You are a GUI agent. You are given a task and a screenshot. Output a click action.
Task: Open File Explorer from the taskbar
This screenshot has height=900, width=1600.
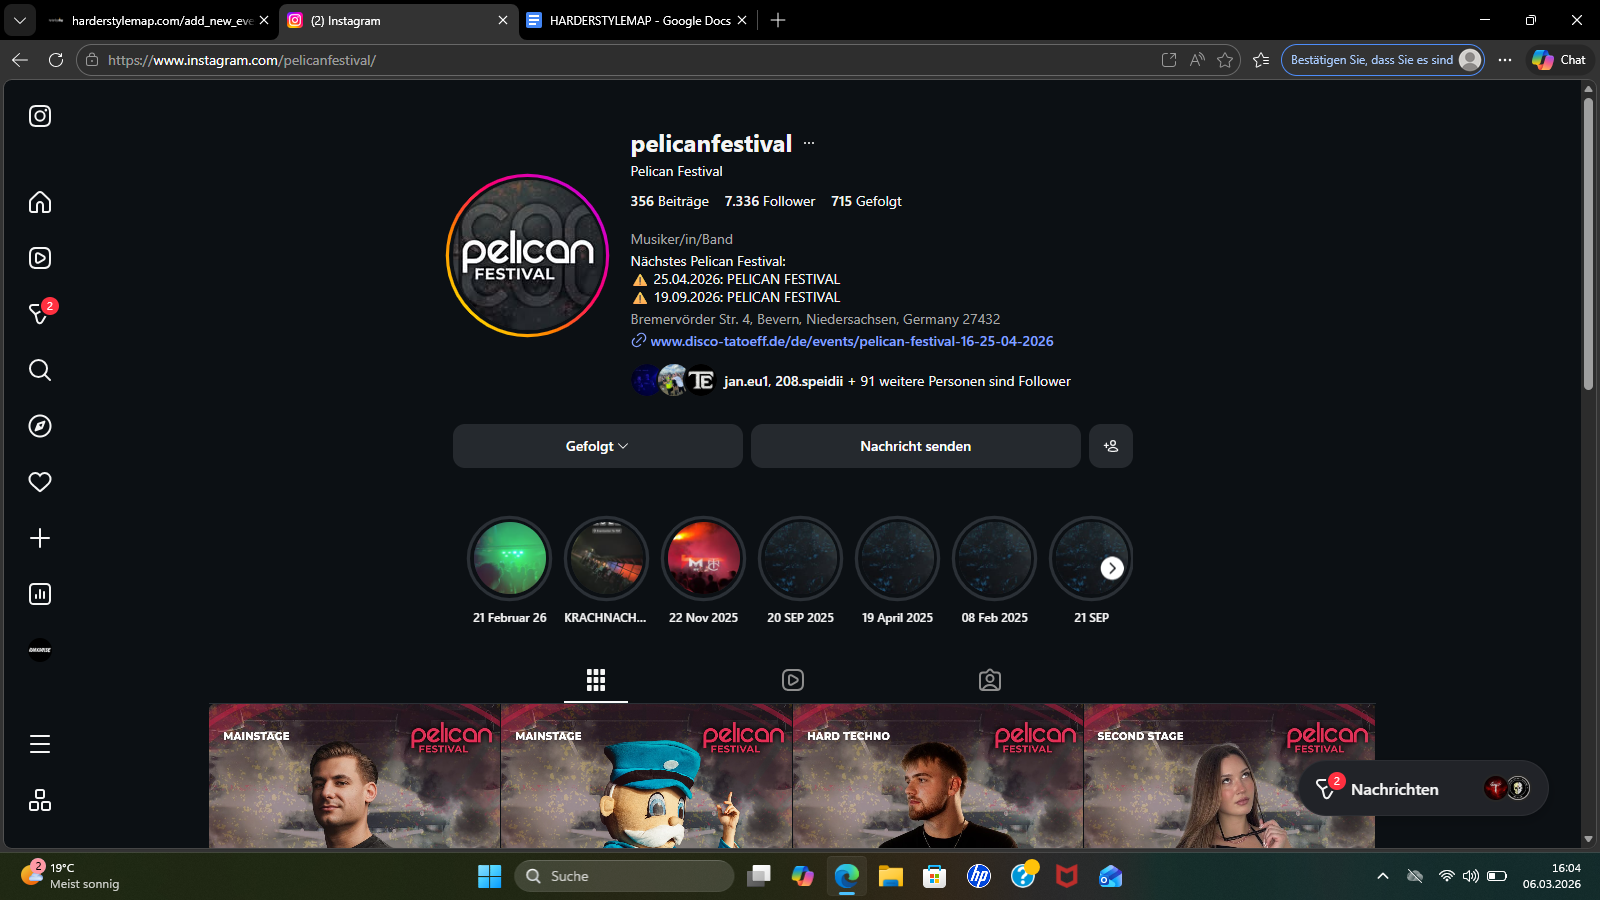890,877
